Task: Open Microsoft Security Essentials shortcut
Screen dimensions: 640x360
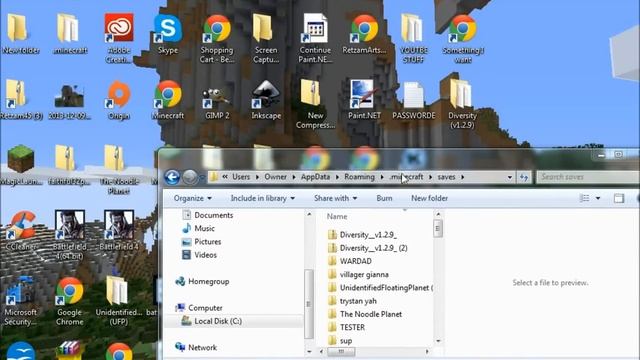Action: point(20,301)
